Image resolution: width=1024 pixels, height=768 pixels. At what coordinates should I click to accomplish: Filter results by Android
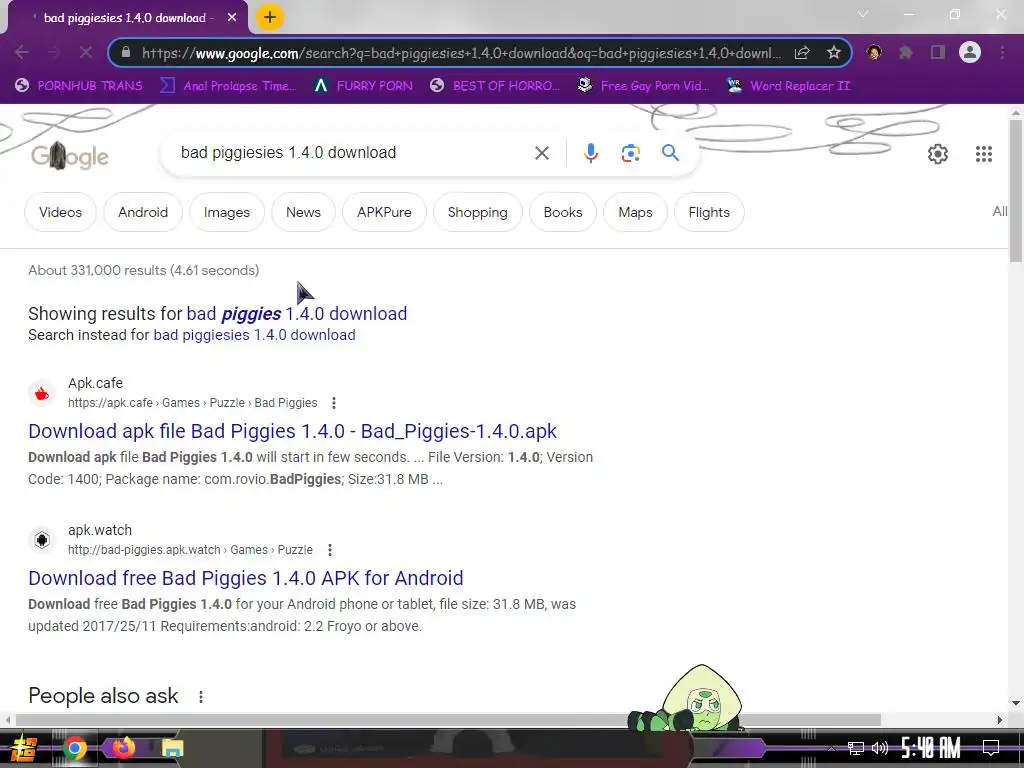143,212
